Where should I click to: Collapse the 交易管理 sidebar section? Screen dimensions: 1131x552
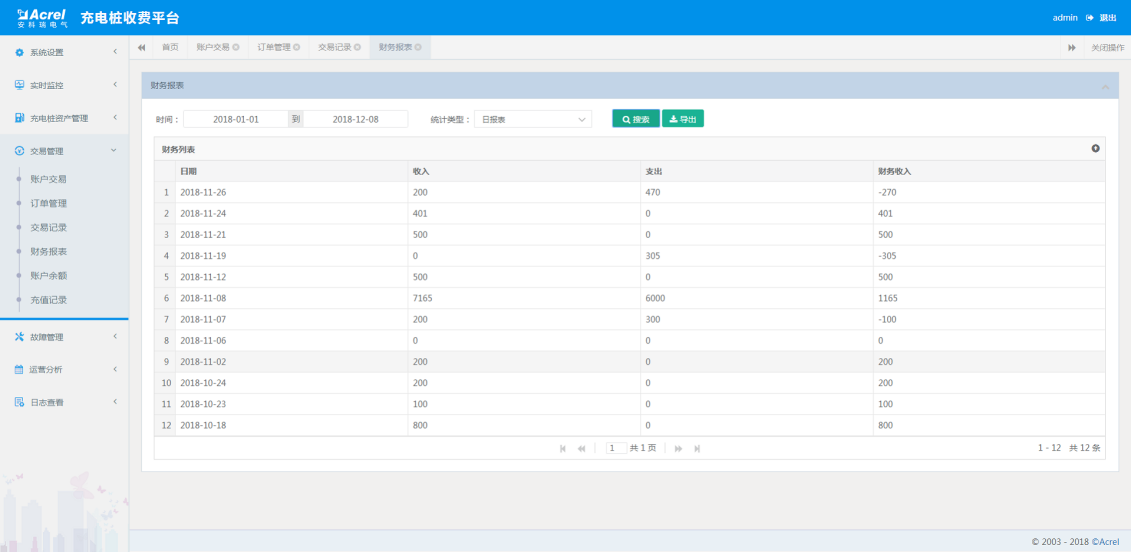coord(64,151)
